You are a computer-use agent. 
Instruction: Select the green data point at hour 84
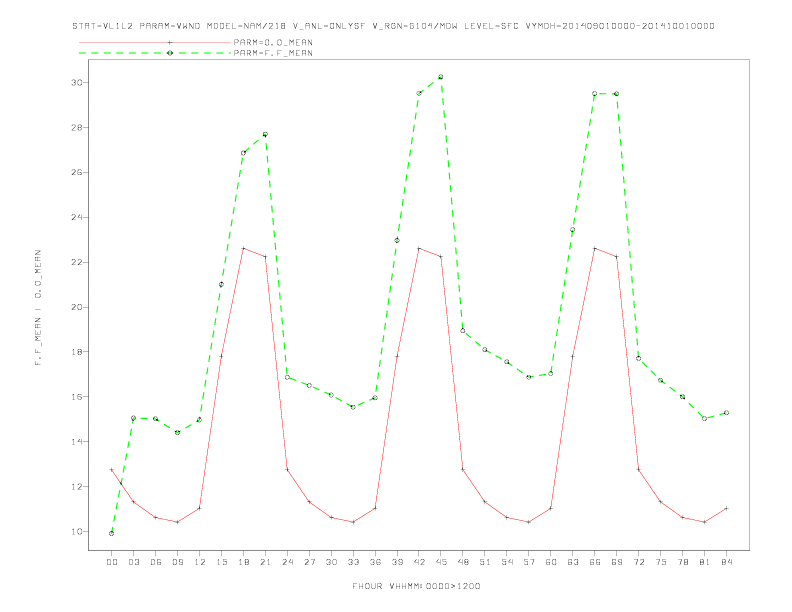726,413
